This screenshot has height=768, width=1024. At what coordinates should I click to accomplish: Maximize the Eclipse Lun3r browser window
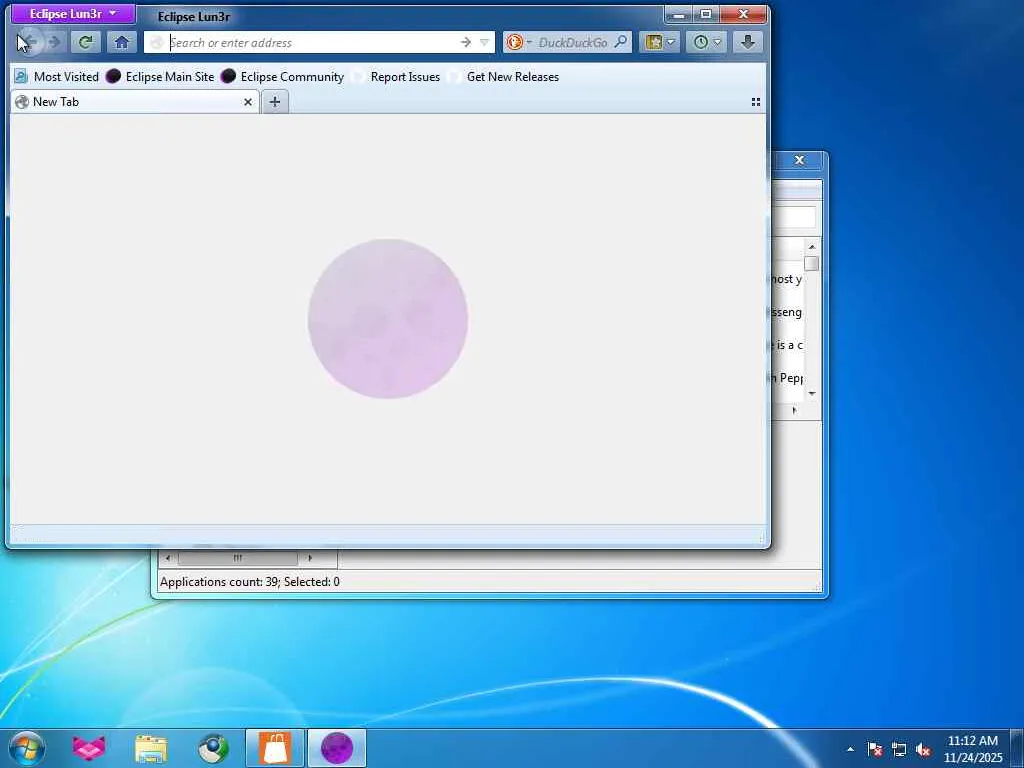point(706,14)
